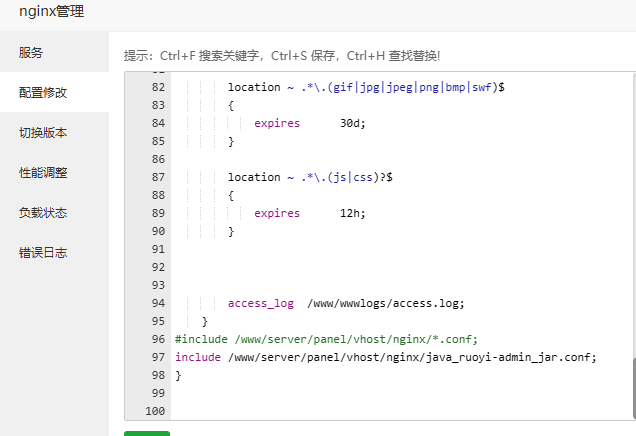Click the green save button below editor
Viewport: 636px width, 436px height.
[147, 433]
